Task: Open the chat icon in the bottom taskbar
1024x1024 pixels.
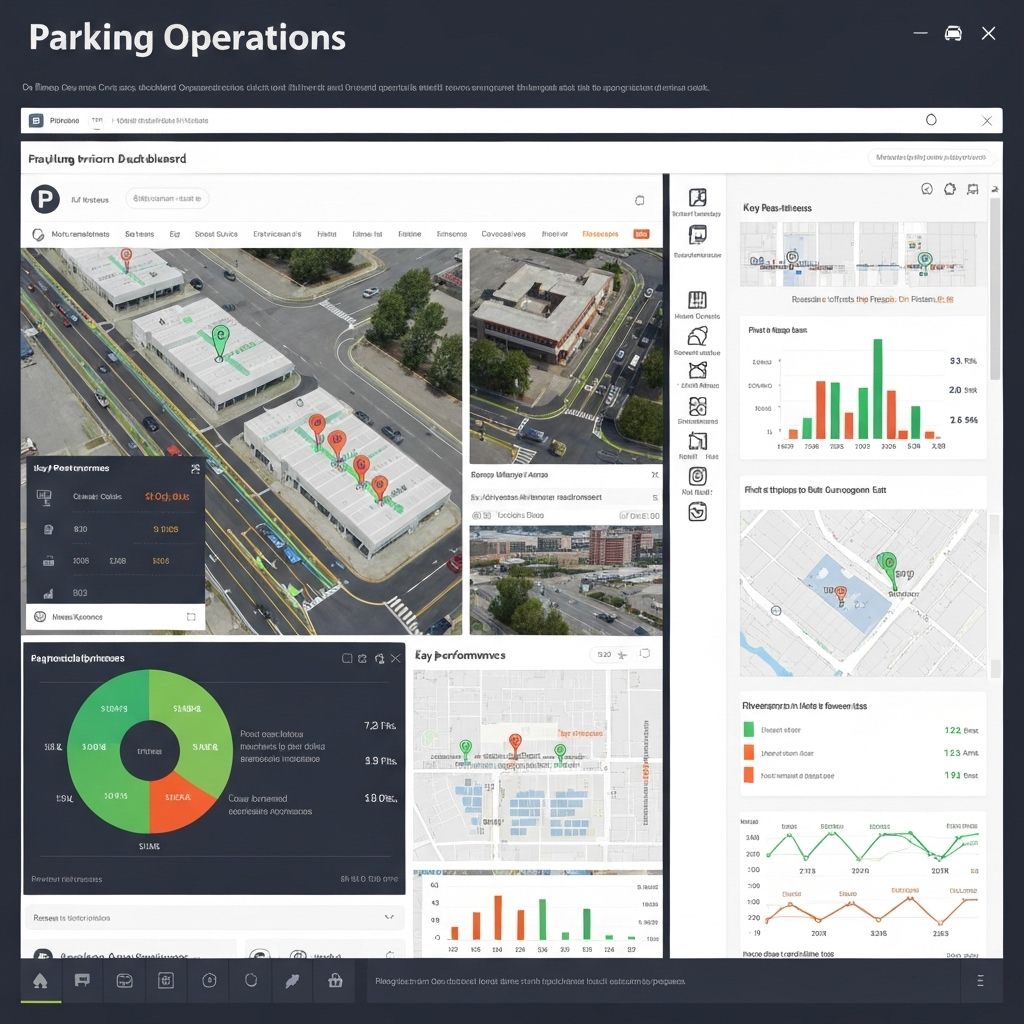Action: click(82, 981)
